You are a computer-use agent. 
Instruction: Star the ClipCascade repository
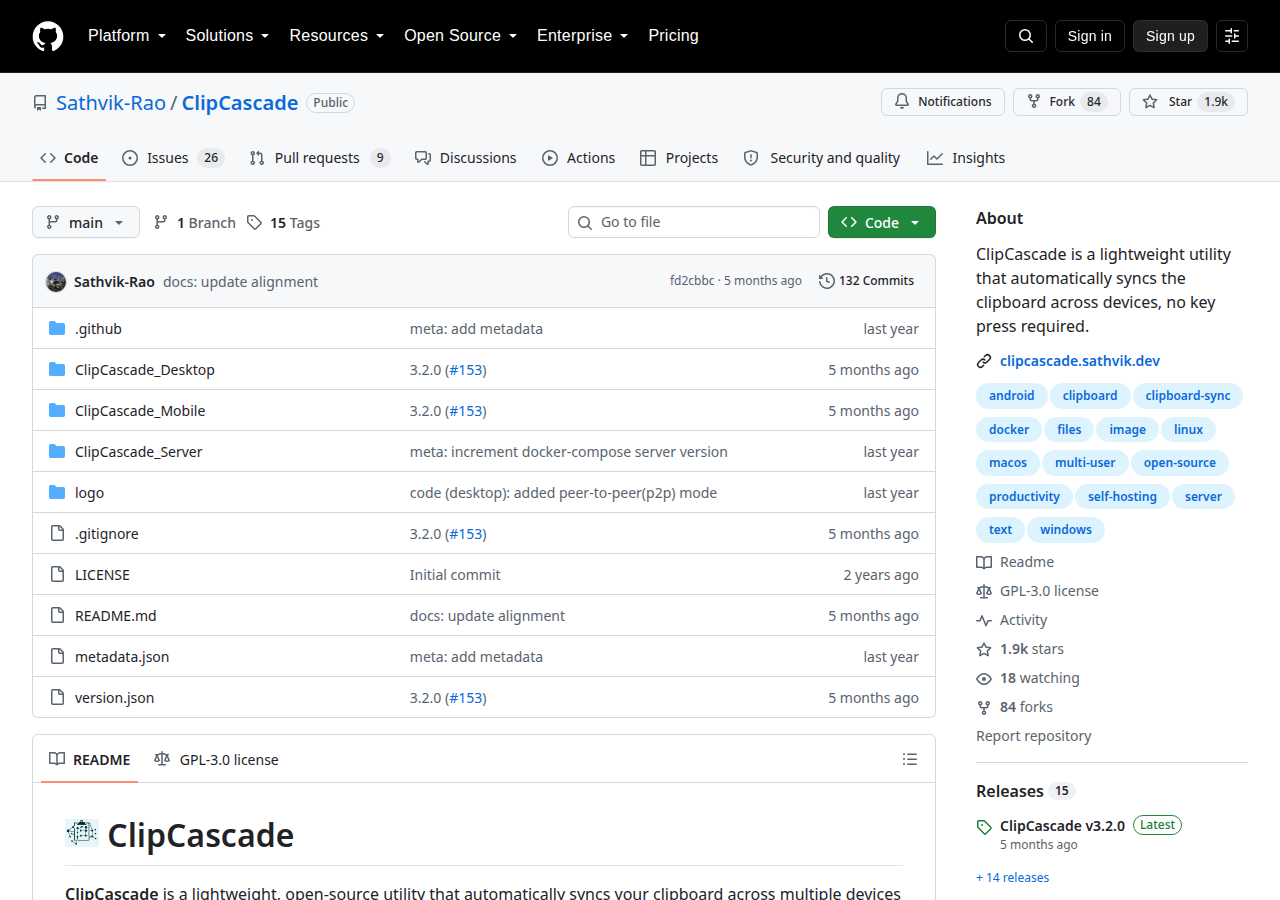[1188, 102]
